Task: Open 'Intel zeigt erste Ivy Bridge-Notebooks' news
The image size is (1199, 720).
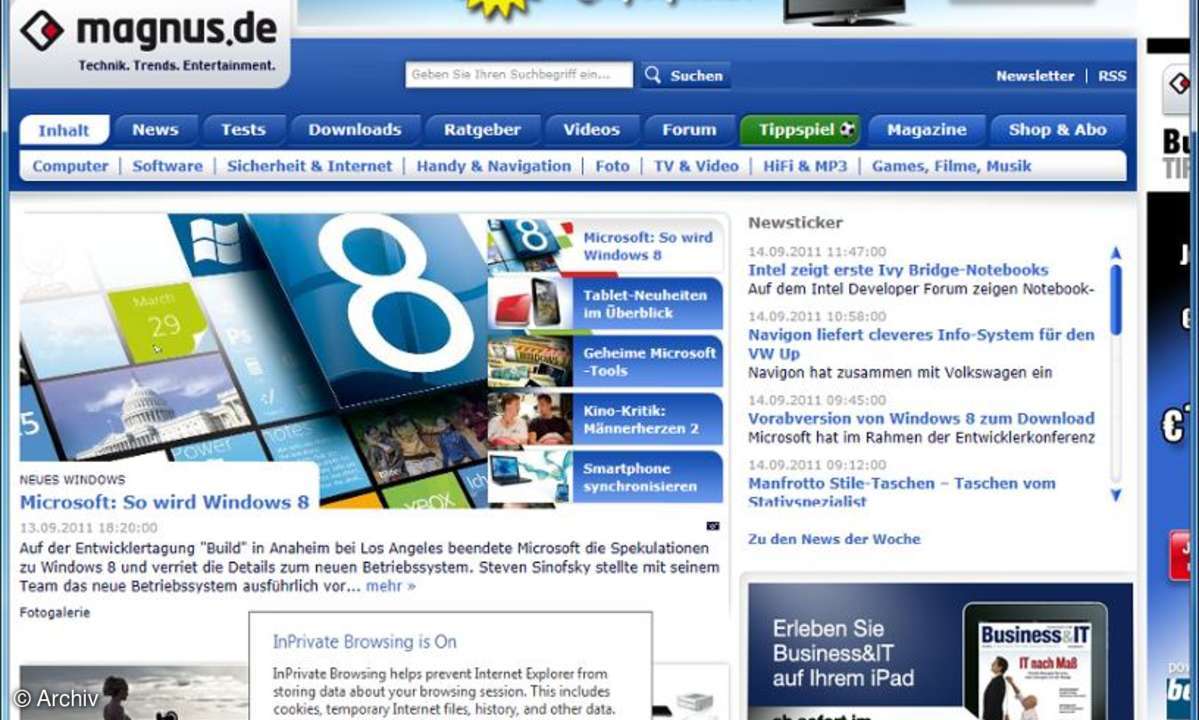Action: 898,270
